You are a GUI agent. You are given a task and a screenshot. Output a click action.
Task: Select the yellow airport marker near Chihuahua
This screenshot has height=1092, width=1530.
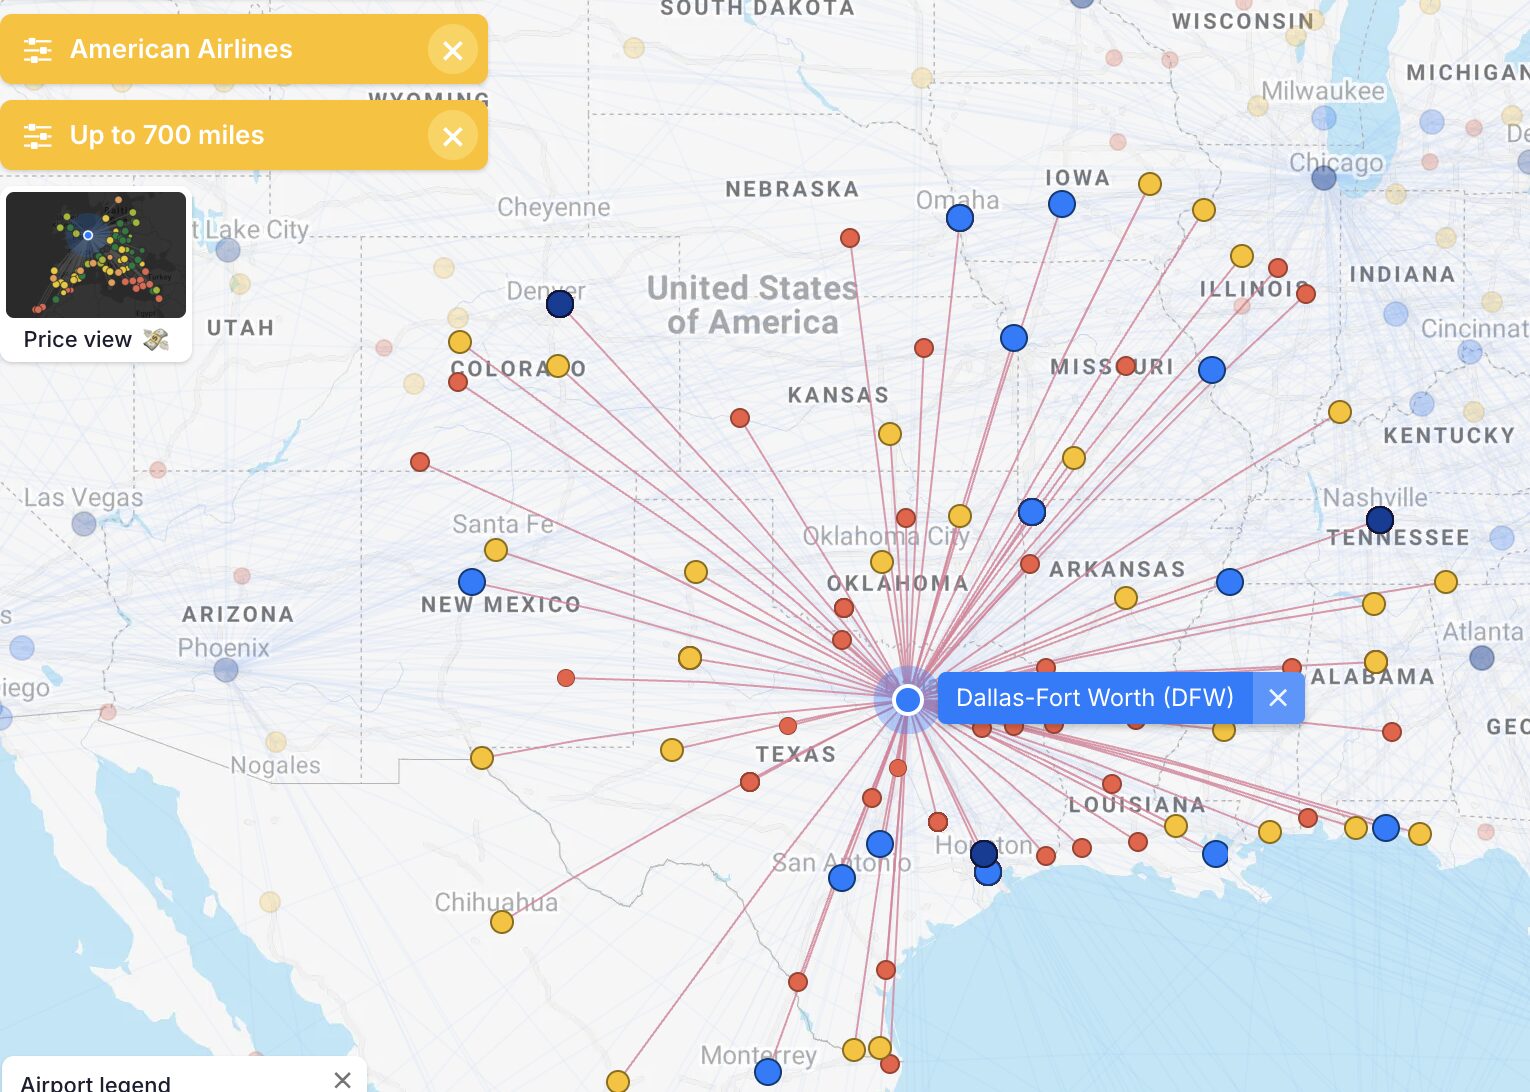(x=501, y=920)
